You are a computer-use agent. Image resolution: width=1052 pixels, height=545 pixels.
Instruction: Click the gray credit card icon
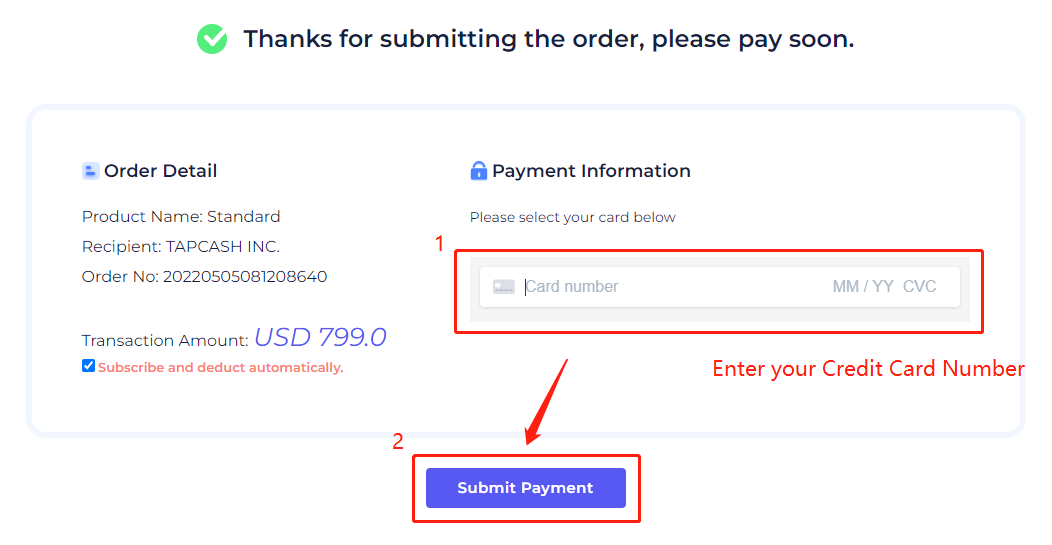click(504, 287)
